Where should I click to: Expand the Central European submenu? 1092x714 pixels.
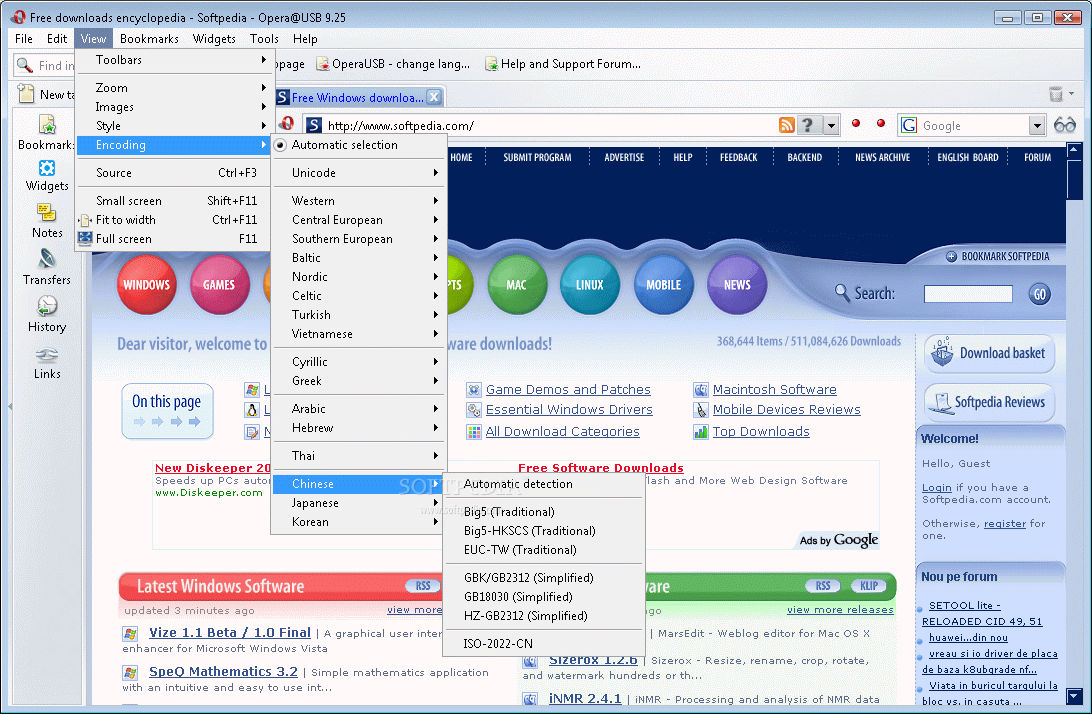359,219
